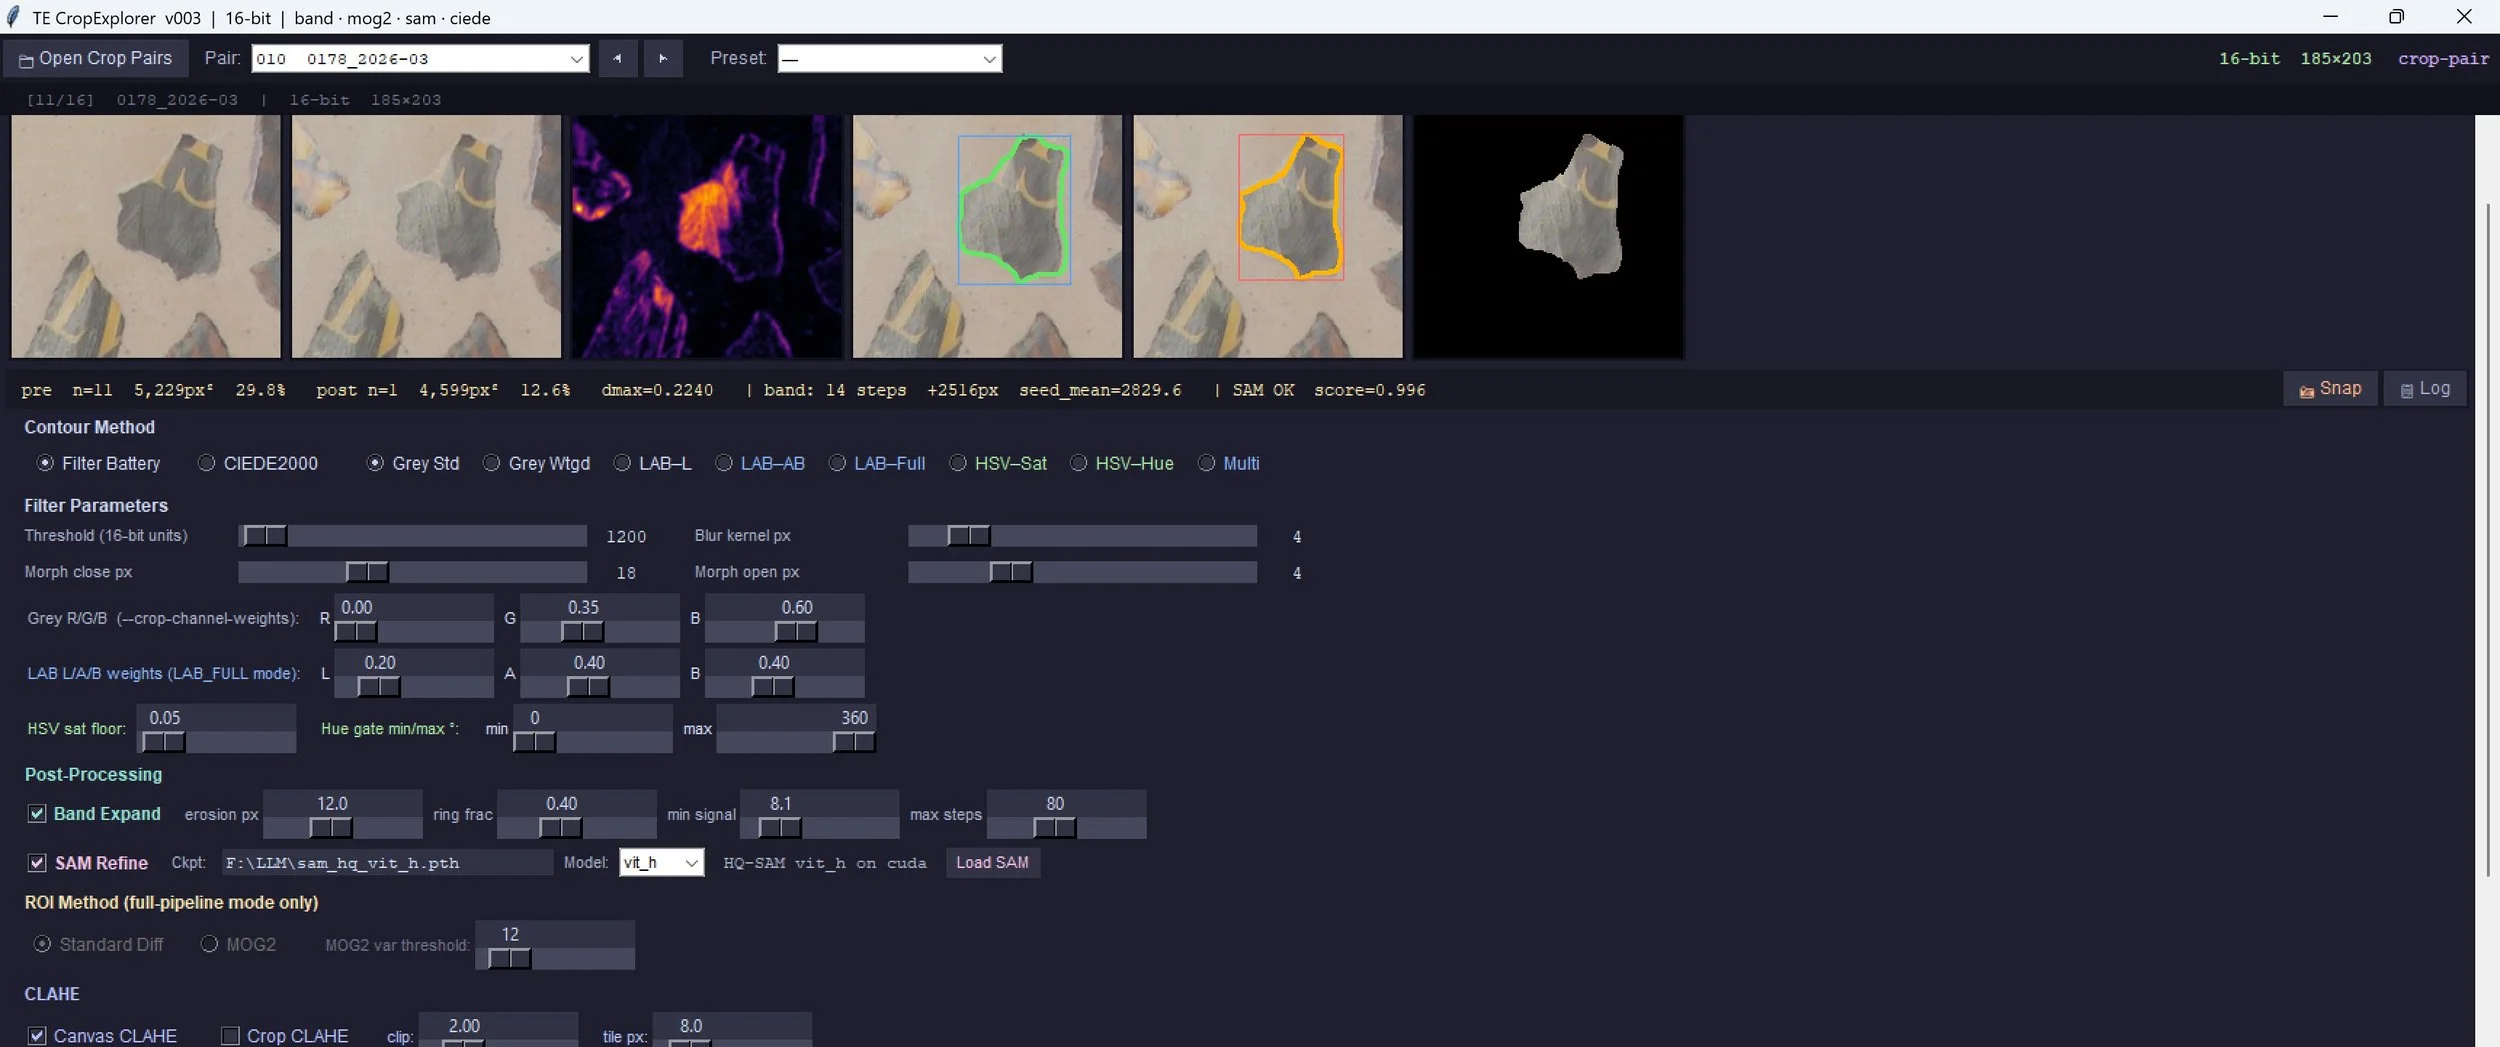
Task: Open the SAM Model vit_h dropdown
Action: [x=661, y=862]
